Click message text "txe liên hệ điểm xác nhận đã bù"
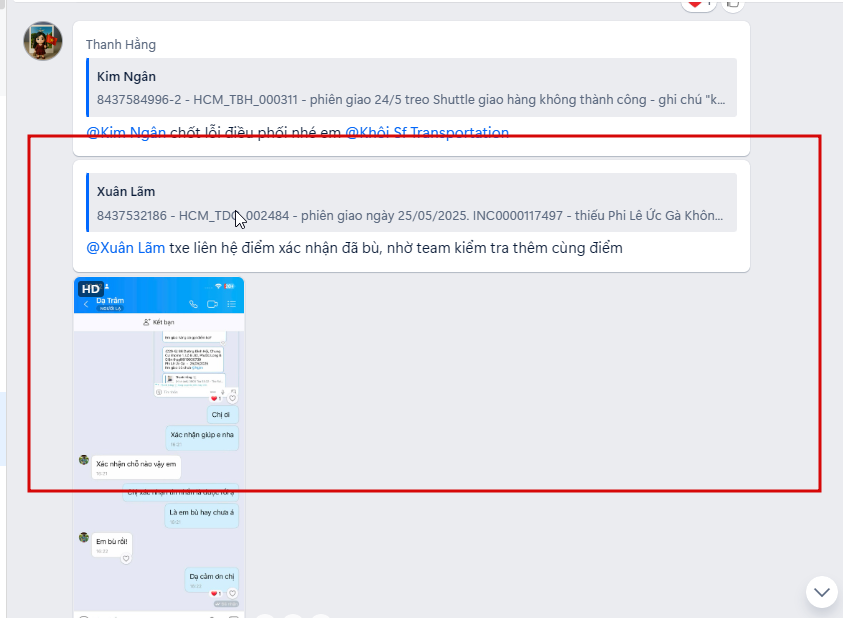The image size is (843, 618). 274,248
